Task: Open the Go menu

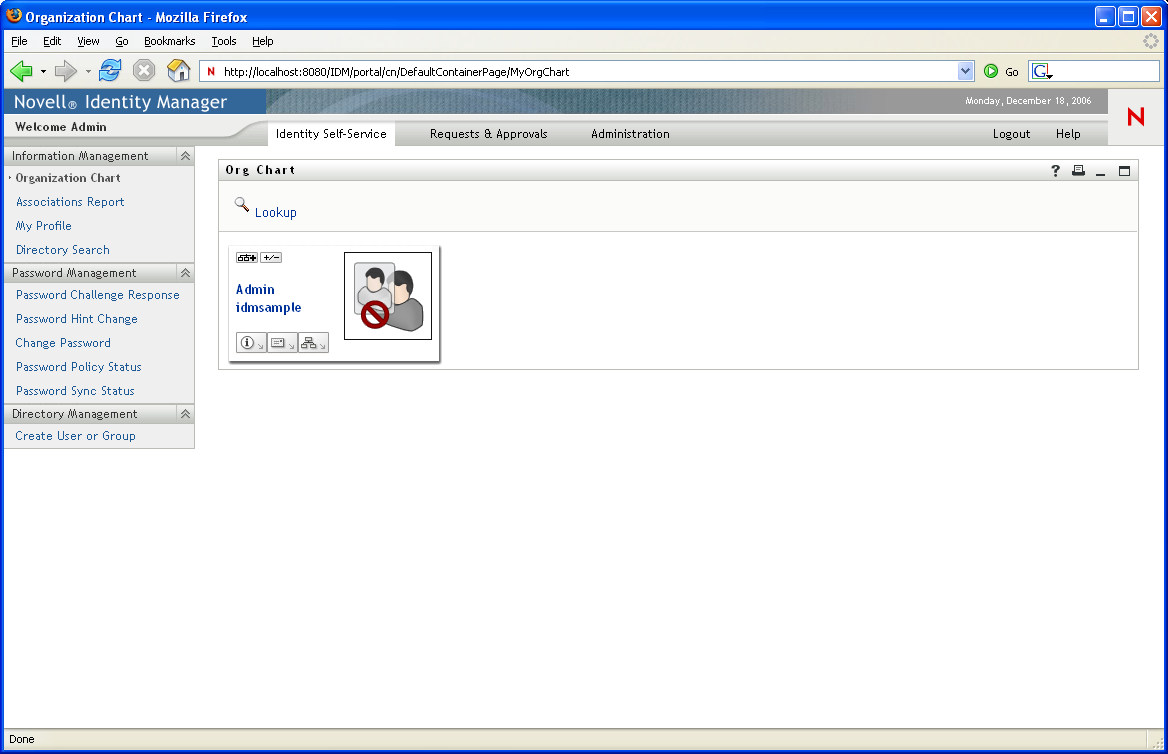Action: [x=122, y=41]
